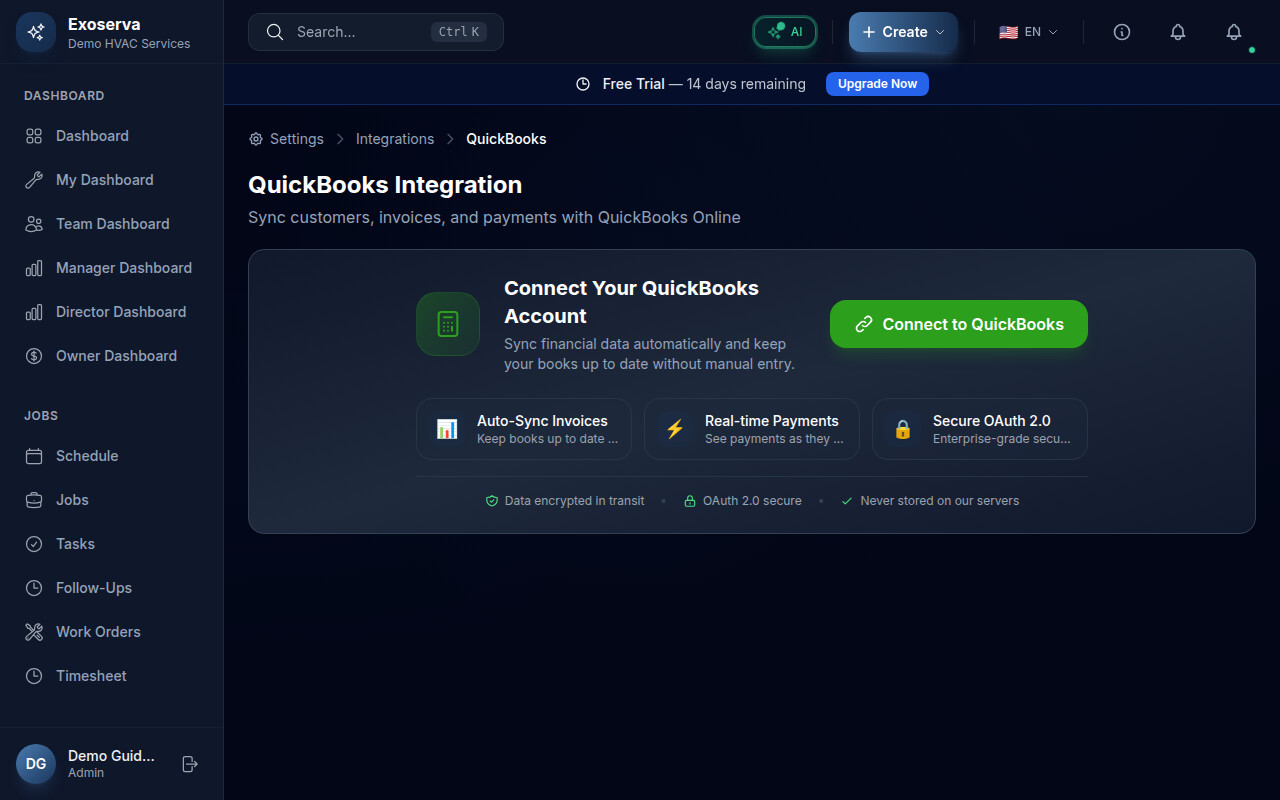
Task: Select Schedule in the Jobs section
Action: [87, 456]
